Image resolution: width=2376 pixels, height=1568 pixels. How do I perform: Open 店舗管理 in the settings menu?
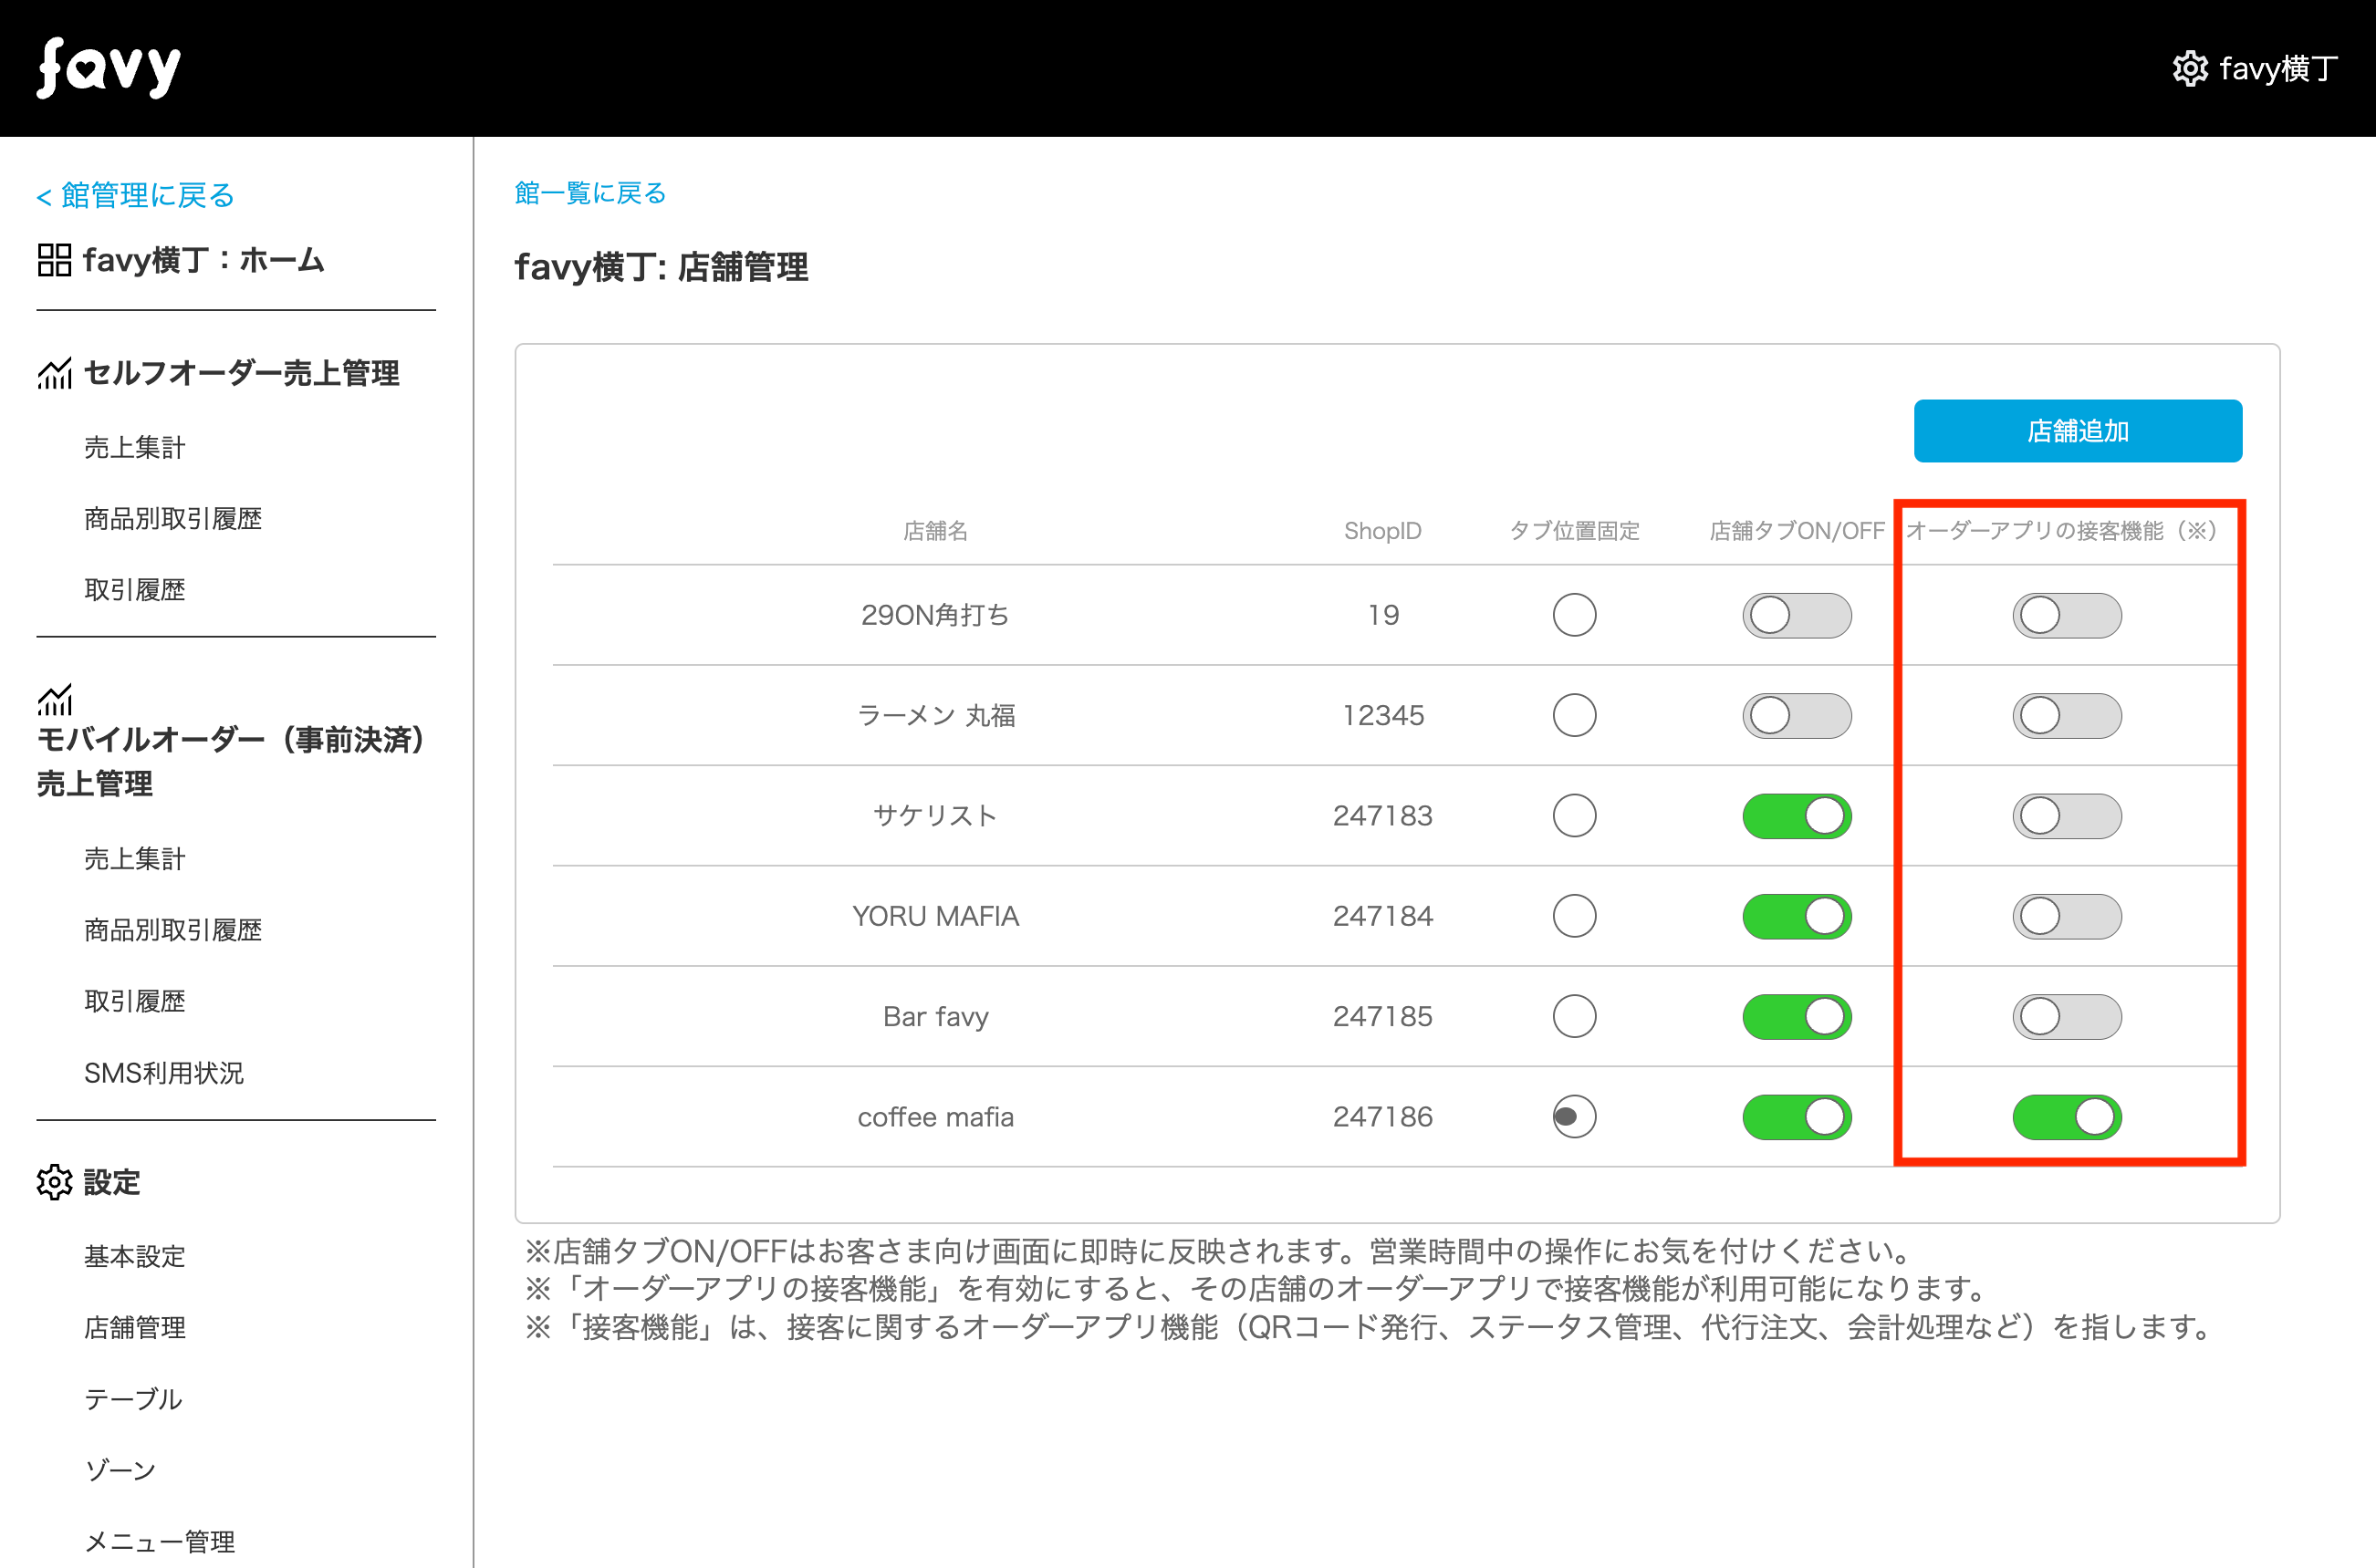pyautogui.click(x=135, y=1327)
